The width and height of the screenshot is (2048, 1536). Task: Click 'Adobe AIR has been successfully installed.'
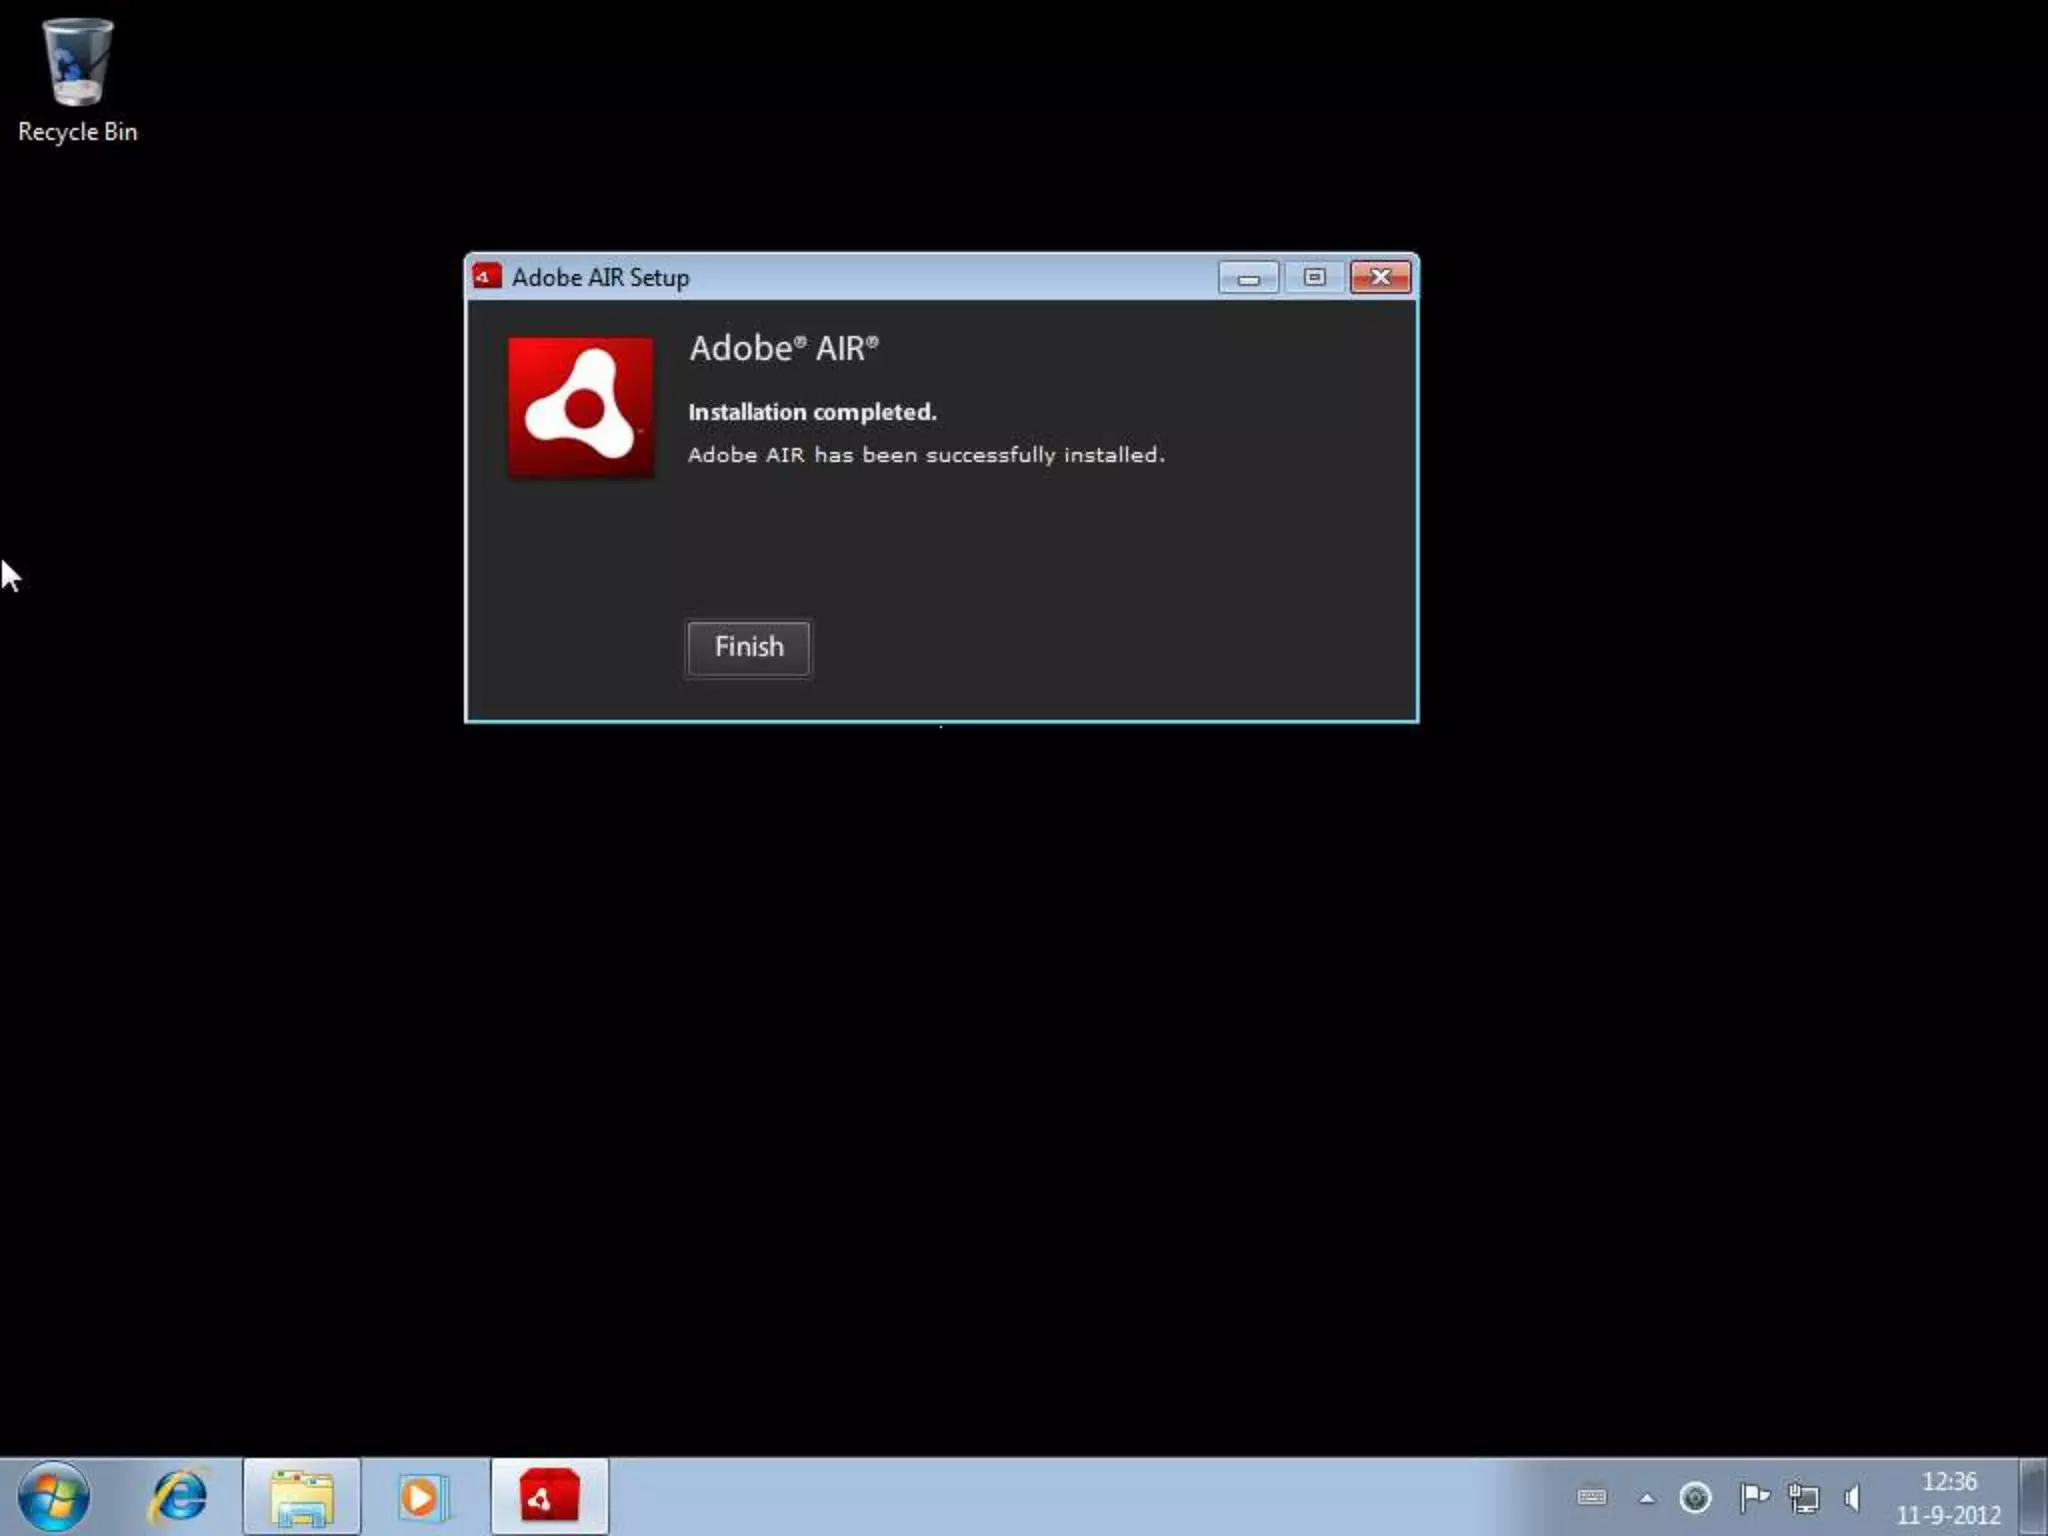tap(926, 455)
